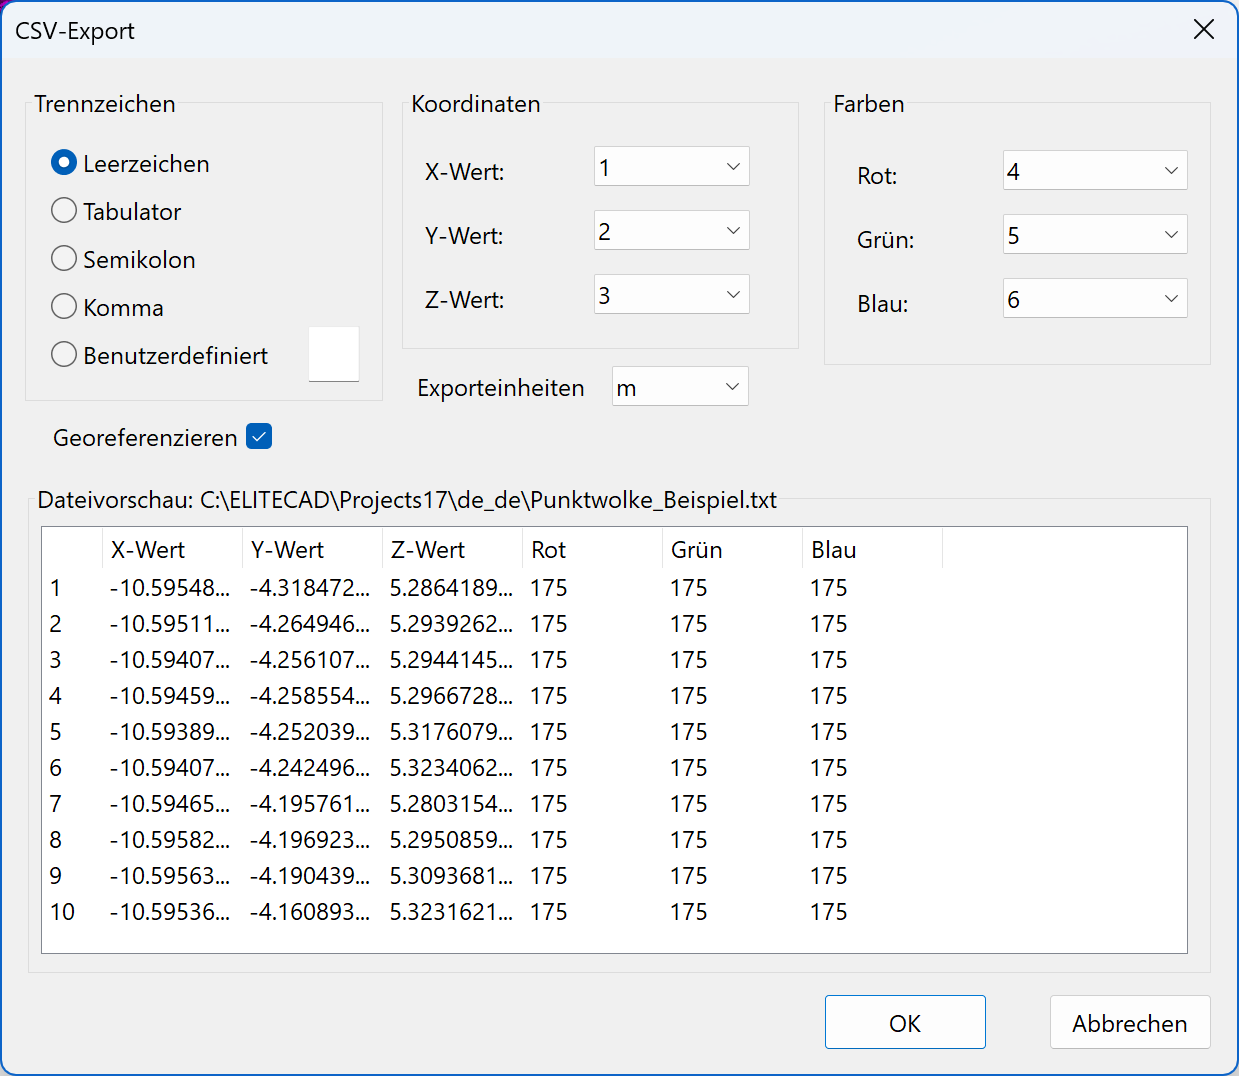Expand the Rot color column dropdown

tap(1095, 171)
